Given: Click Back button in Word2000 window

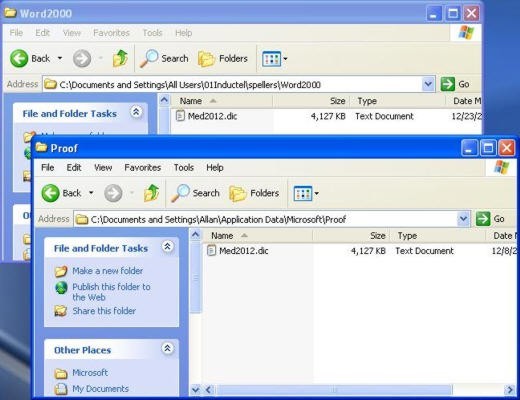Looking at the screenshot, I should [30, 59].
